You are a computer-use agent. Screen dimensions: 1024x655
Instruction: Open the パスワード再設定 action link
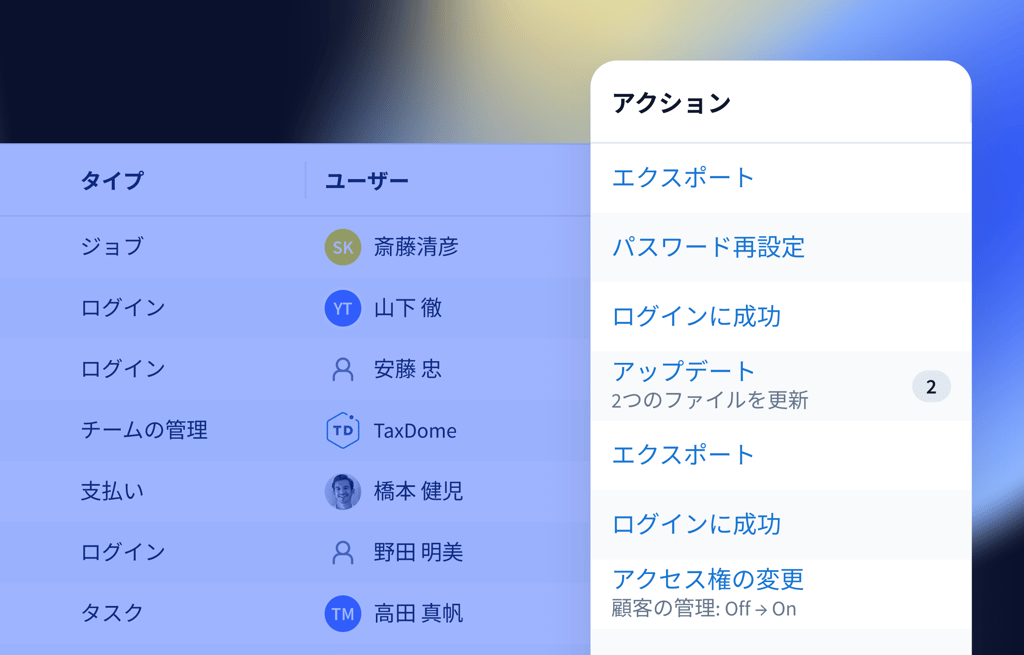click(x=708, y=247)
